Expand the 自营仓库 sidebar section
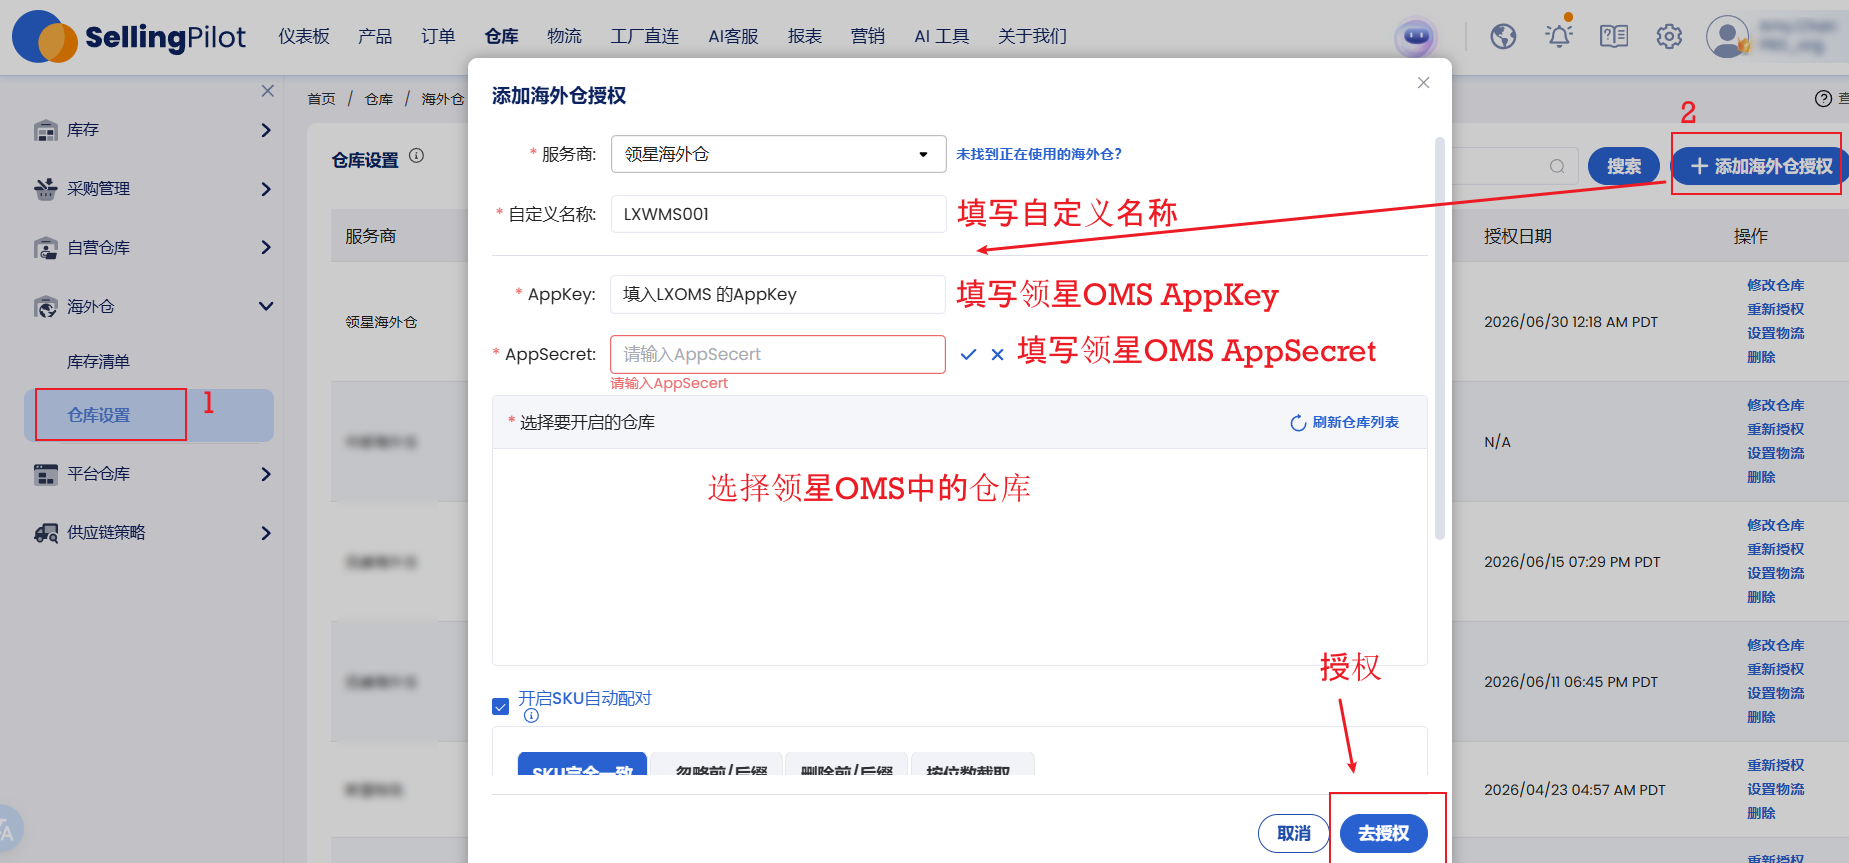The width and height of the screenshot is (1849, 863). [x=266, y=248]
